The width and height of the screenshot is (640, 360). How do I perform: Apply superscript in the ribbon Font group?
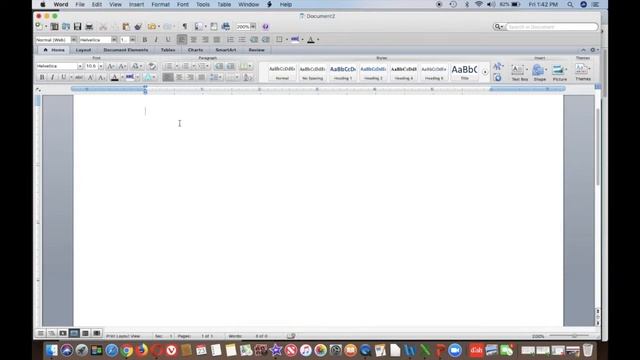pyautogui.click(x=91, y=77)
